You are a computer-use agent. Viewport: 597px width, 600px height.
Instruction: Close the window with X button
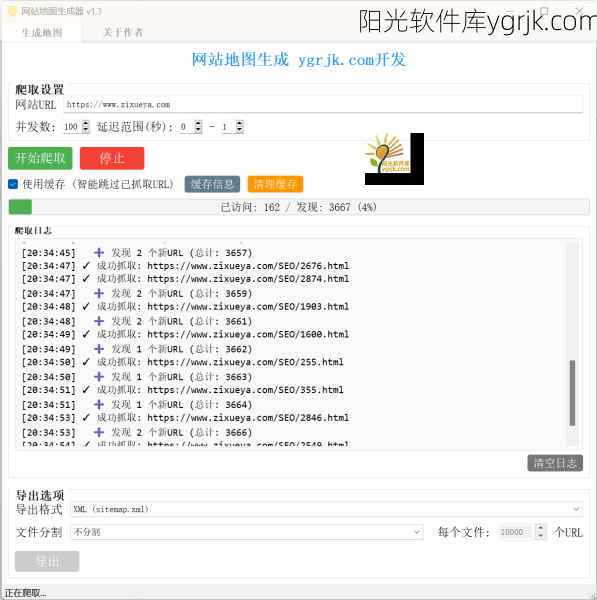point(579,11)
